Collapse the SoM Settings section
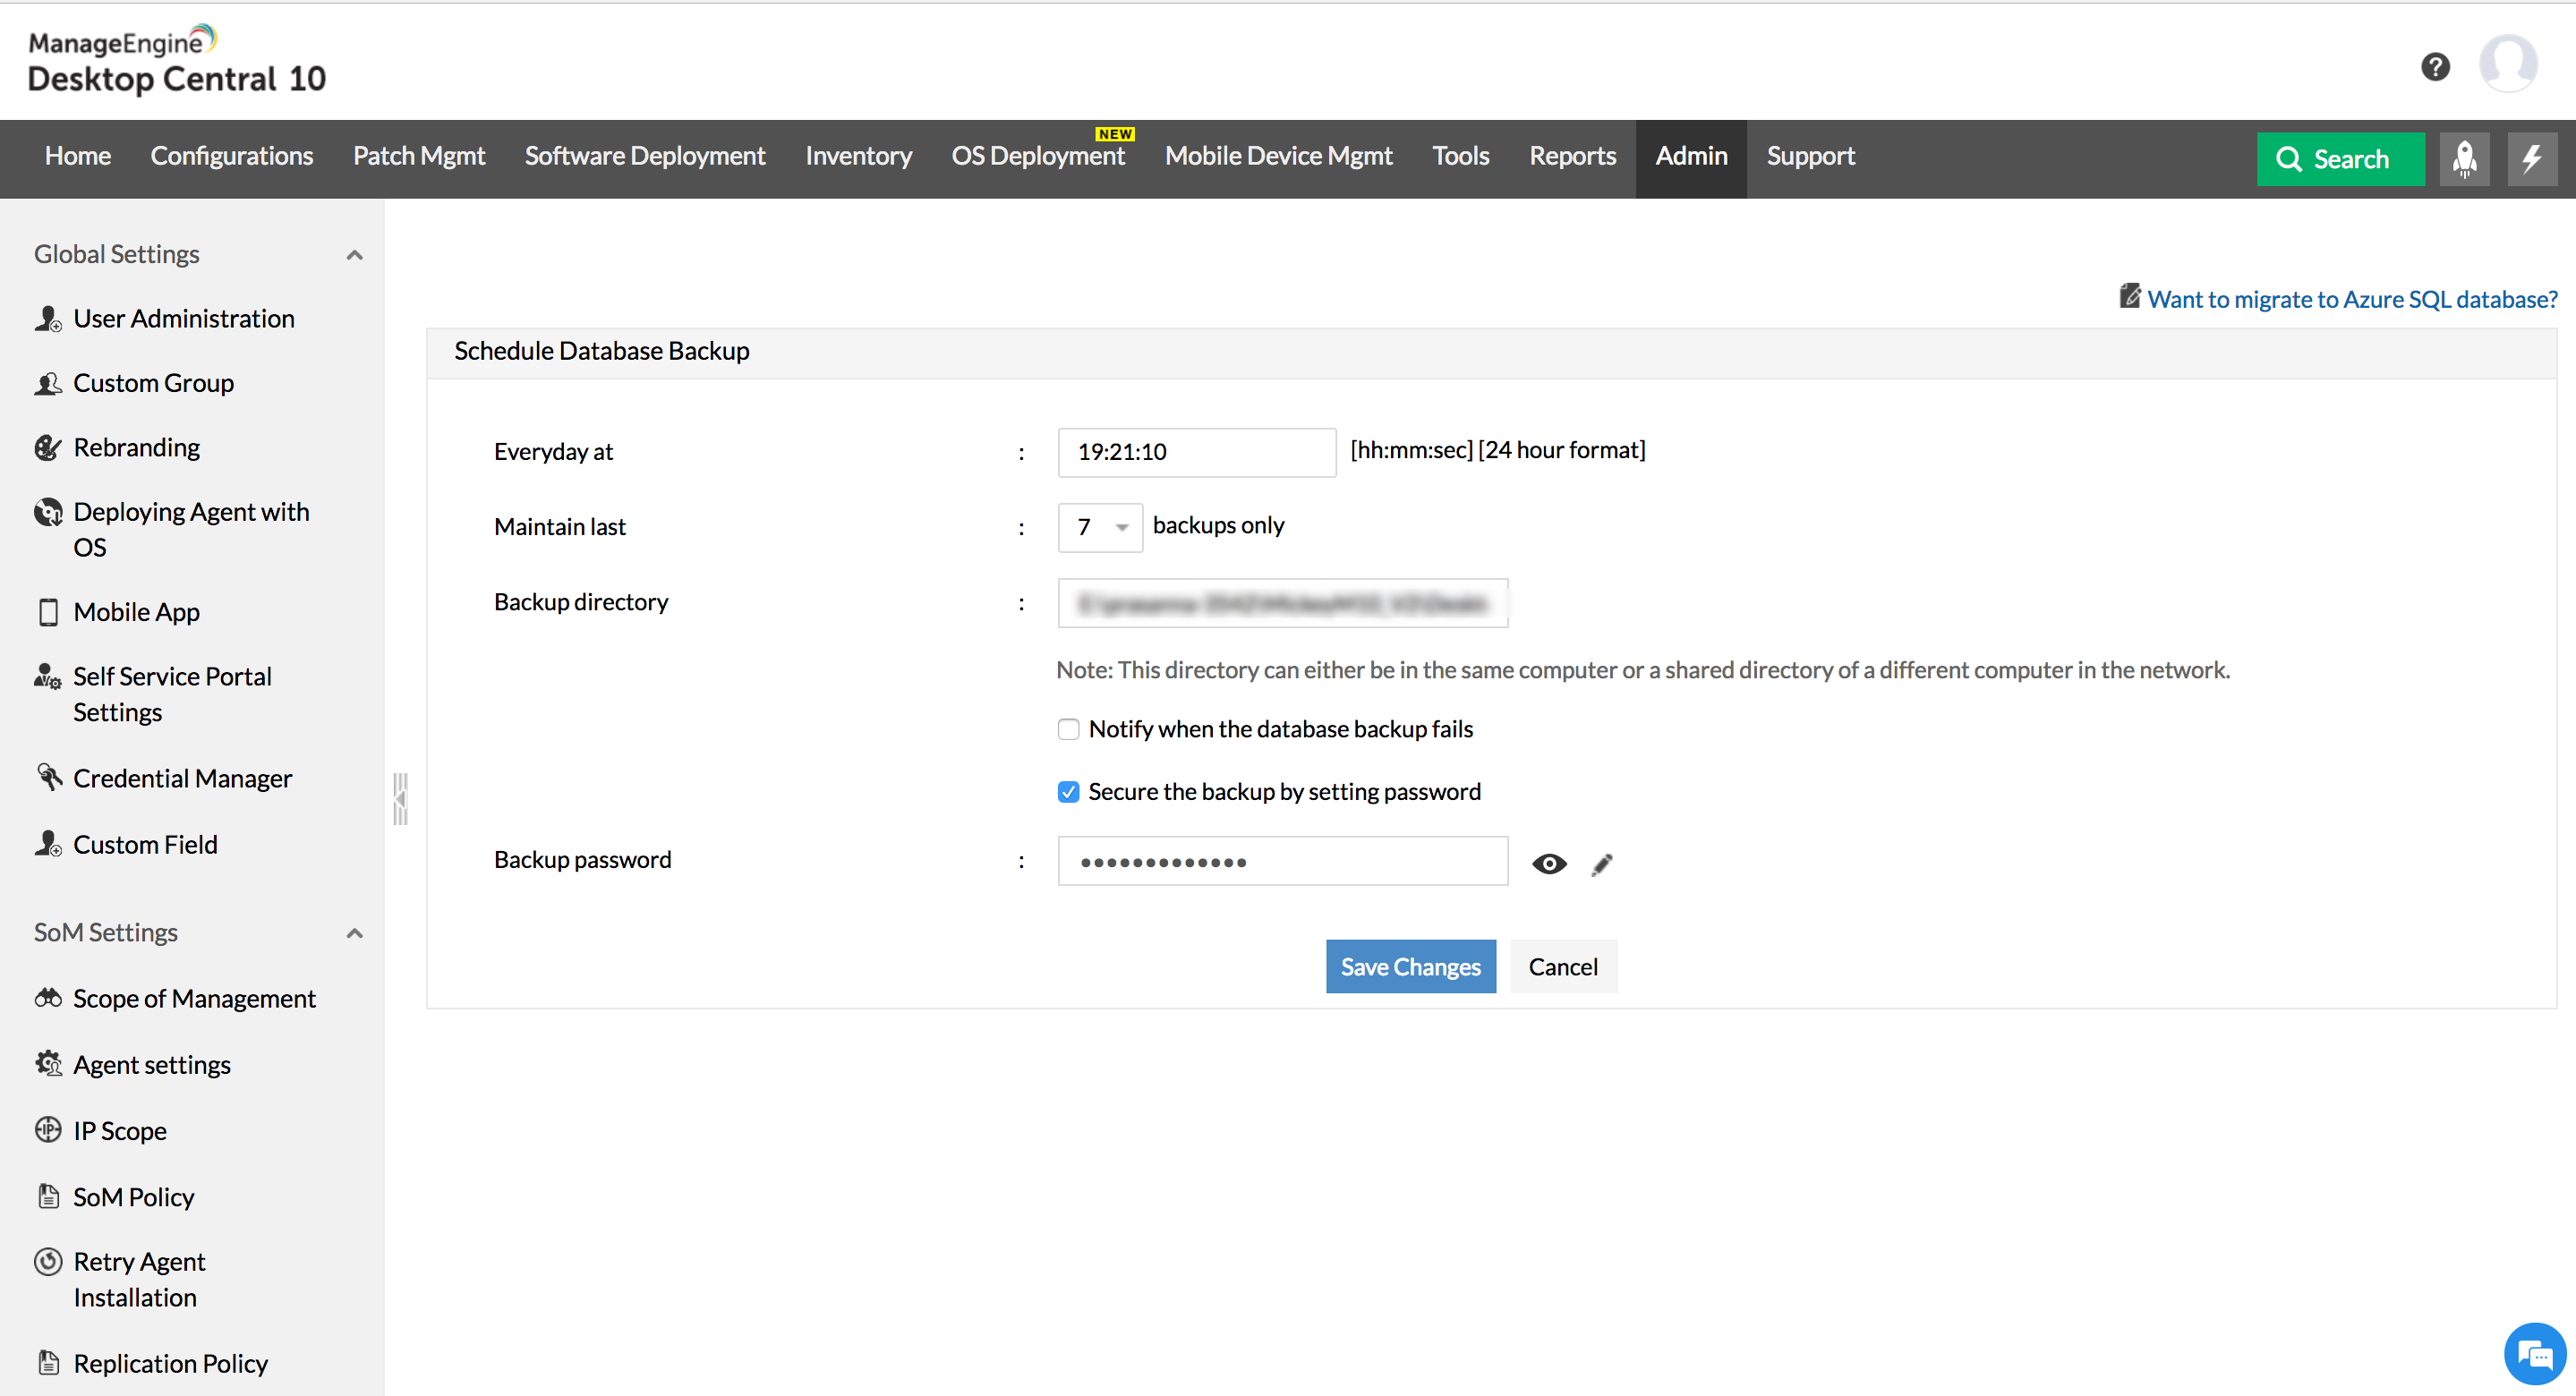This screenshot has width=2576, height=1396. click(354, 933)
